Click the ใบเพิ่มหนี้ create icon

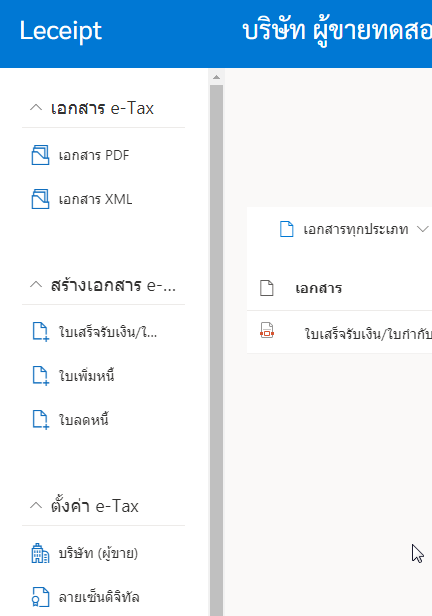click(x=40, y=376)
